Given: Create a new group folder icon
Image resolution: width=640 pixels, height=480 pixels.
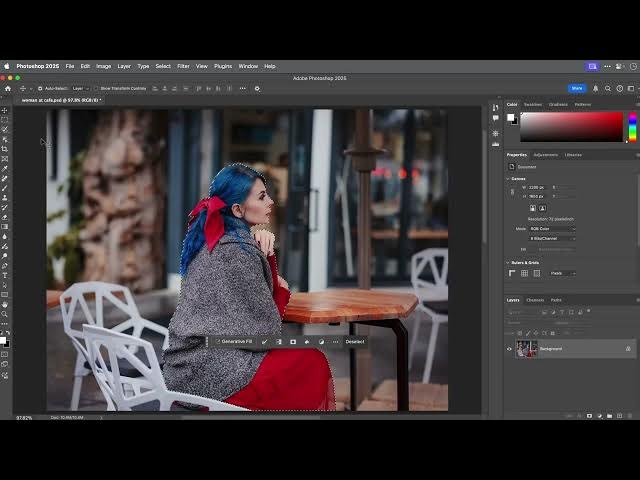Looking at the screenshot, I should (609, 416).
